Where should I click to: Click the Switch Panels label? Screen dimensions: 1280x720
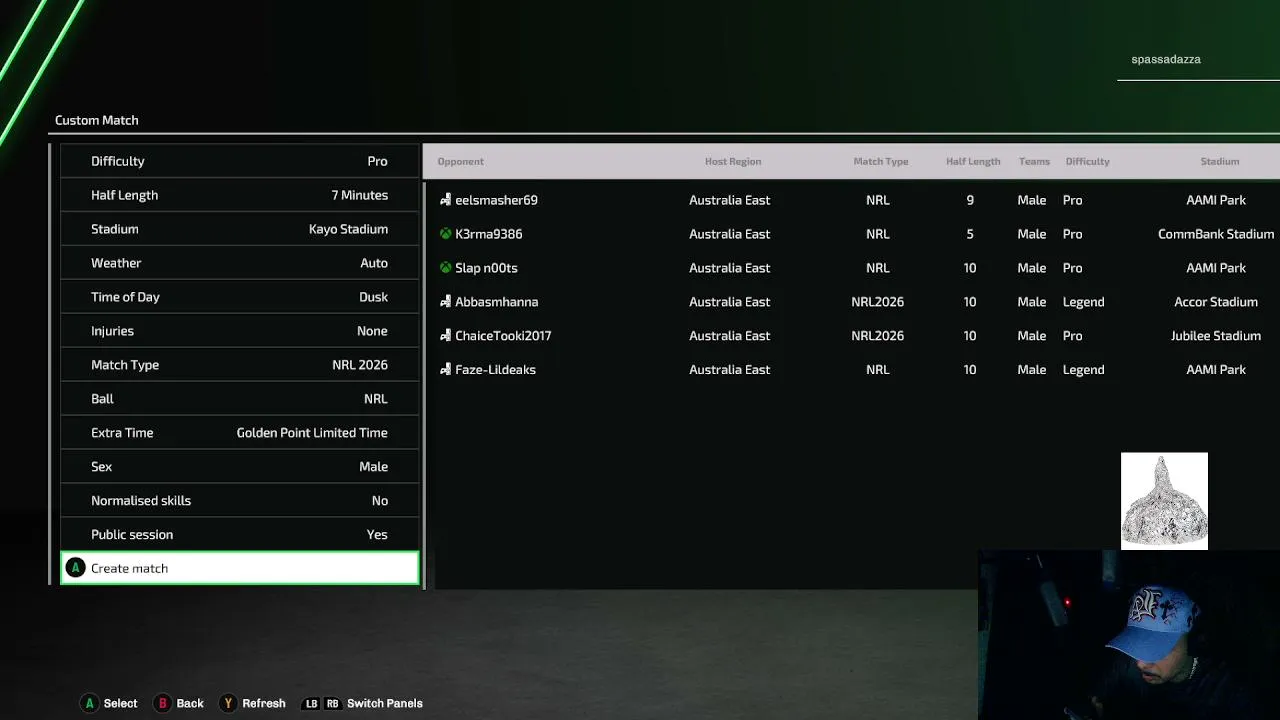(385, 703)
